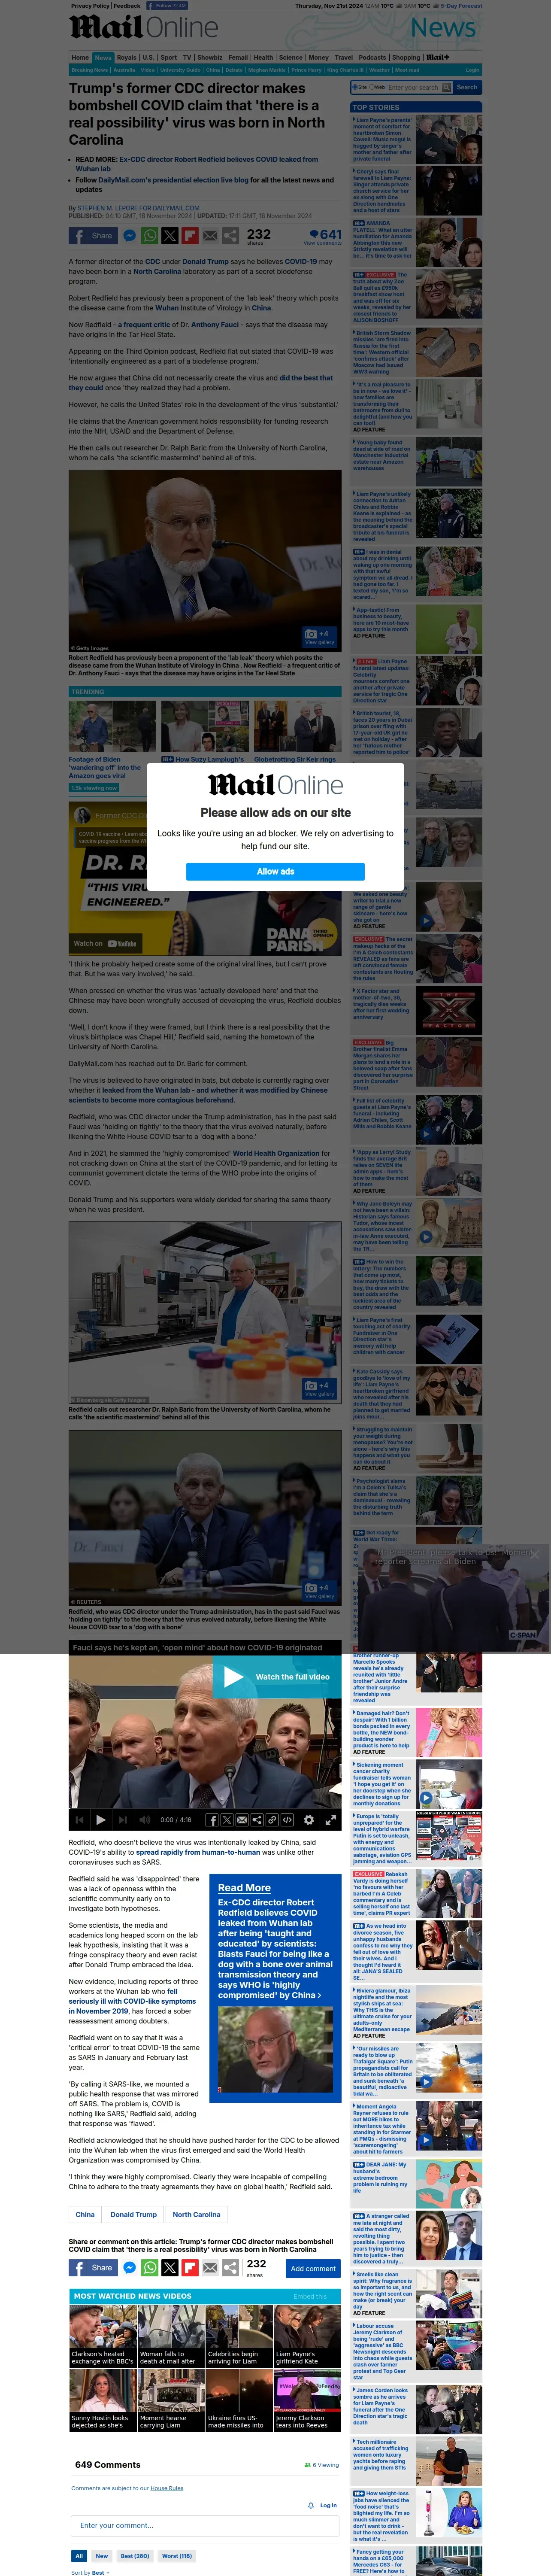The height and width of the screenshot is (2576, 551).
Task: Click X icon in top share bar
Action: [170, 236]
